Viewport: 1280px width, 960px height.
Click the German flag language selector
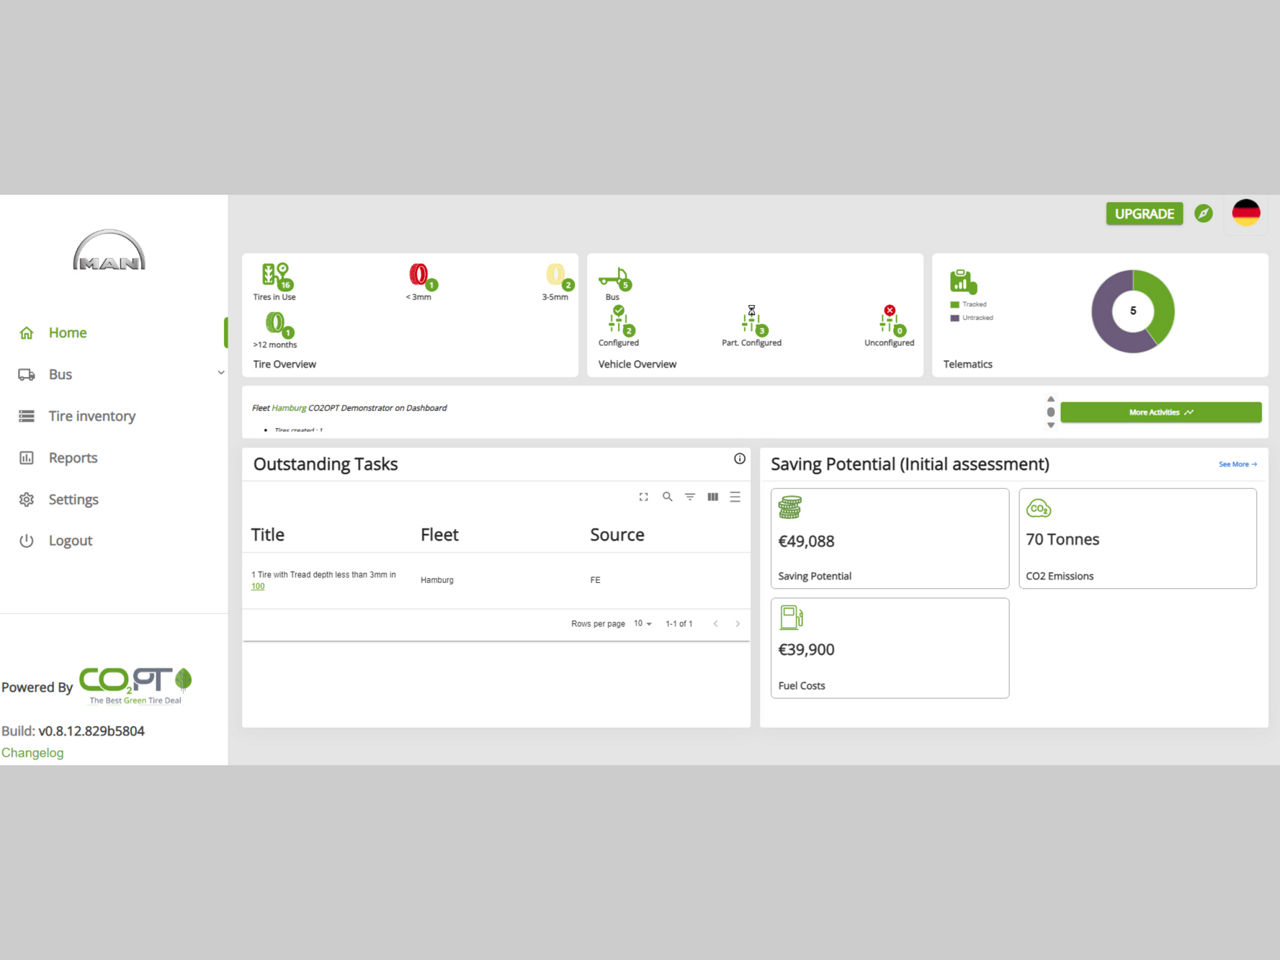coord(1245,212)
